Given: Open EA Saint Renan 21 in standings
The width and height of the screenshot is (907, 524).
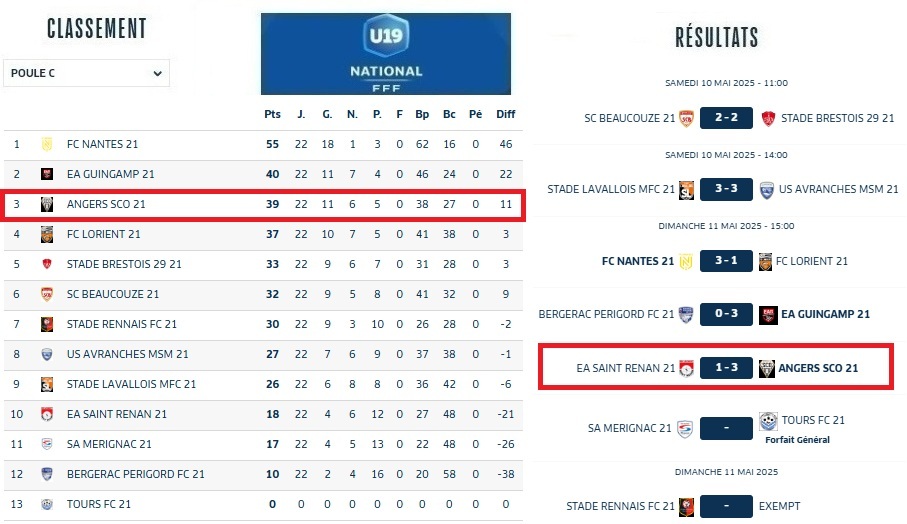Looking at the screenshot, I should (116, 414).
